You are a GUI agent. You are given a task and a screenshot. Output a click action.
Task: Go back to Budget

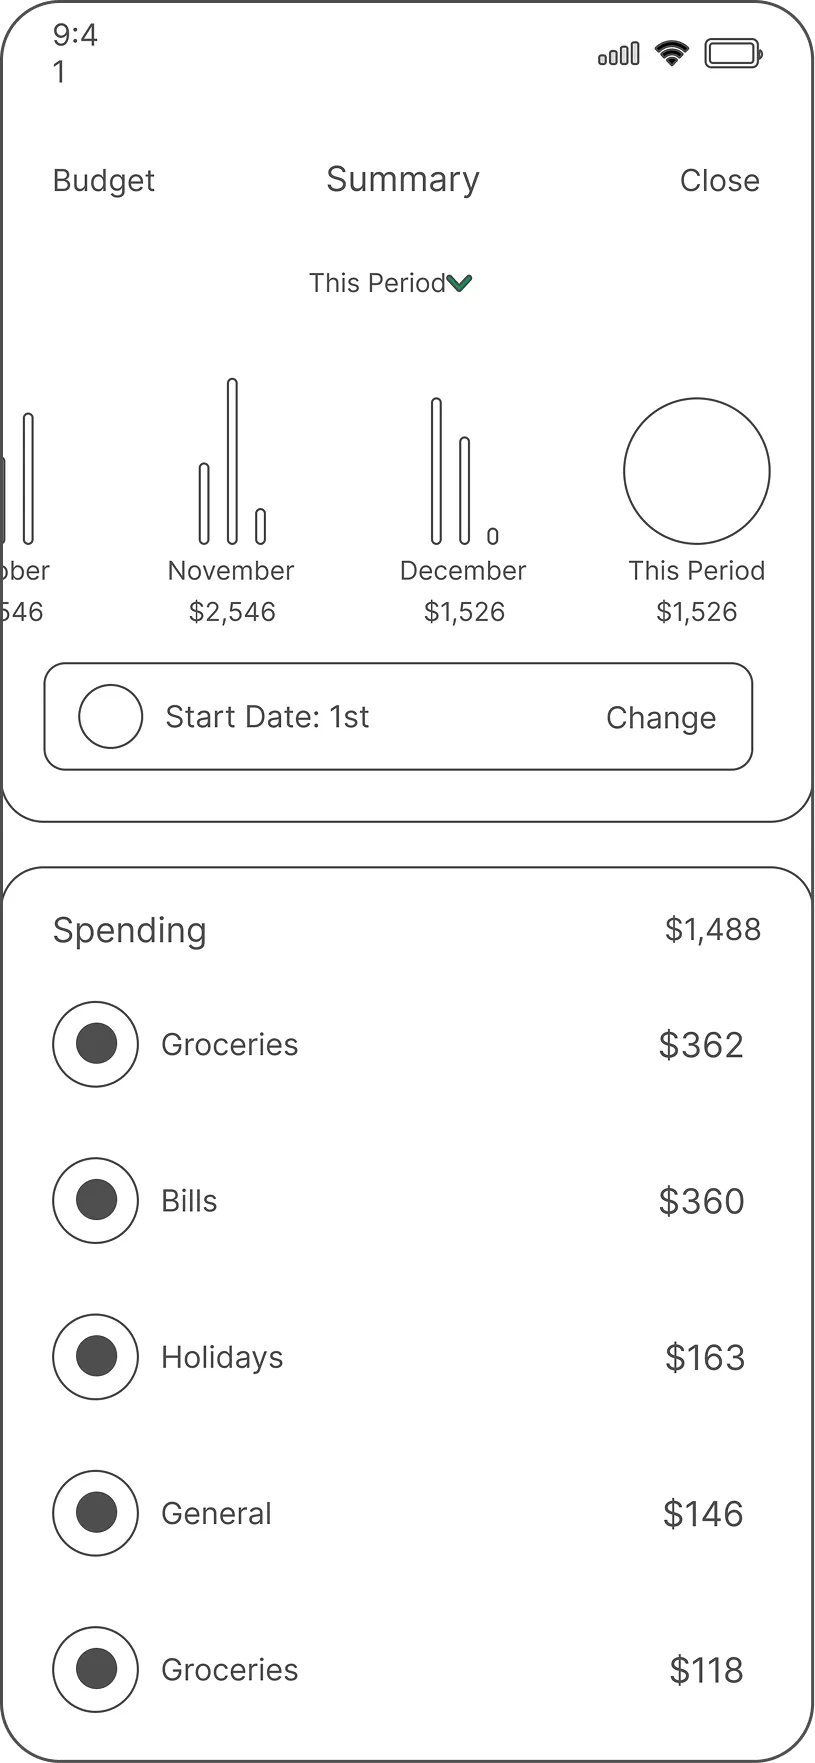[x=103, y=181]
